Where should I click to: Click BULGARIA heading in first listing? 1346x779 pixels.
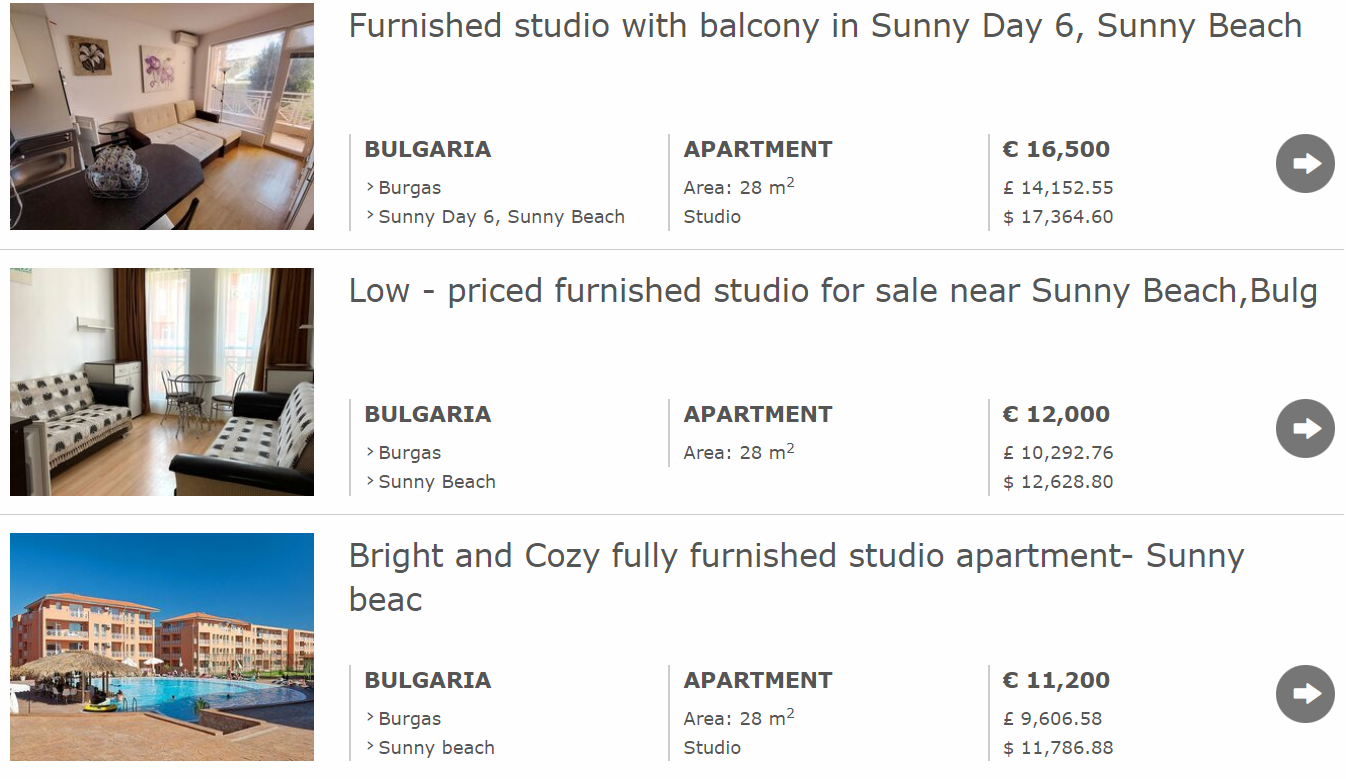click(x=427, y=150)
